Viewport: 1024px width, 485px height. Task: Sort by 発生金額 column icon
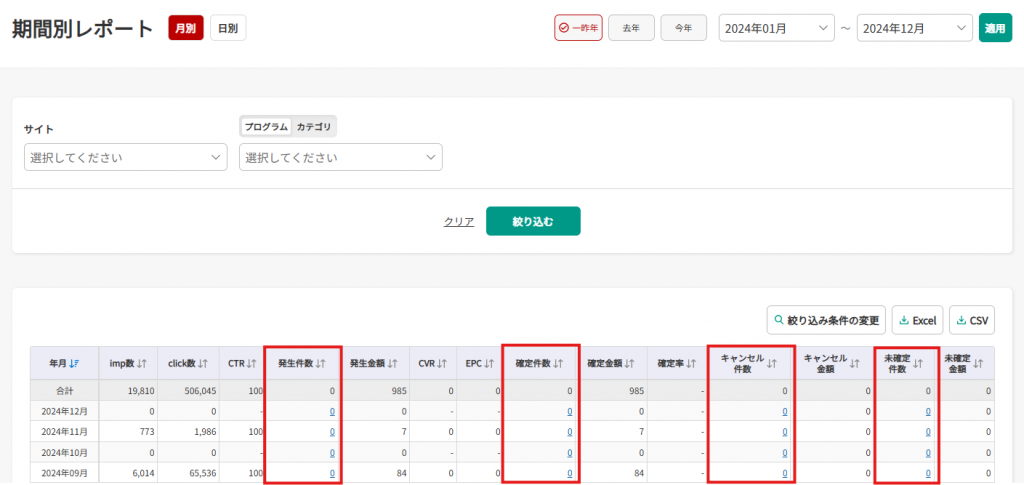click(x=392, y=364)
